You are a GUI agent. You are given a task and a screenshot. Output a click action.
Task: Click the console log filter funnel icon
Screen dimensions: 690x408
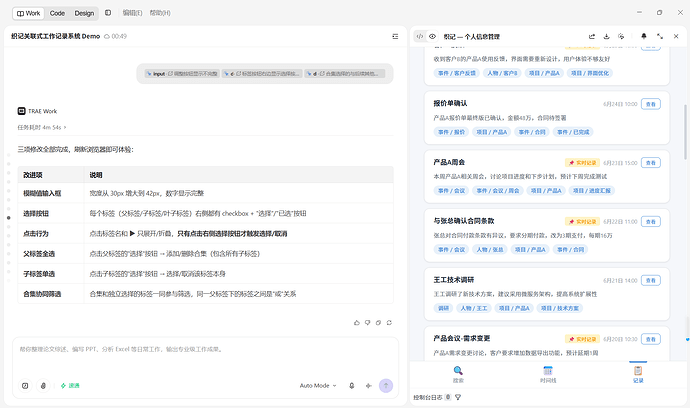(x=458, y=397)
